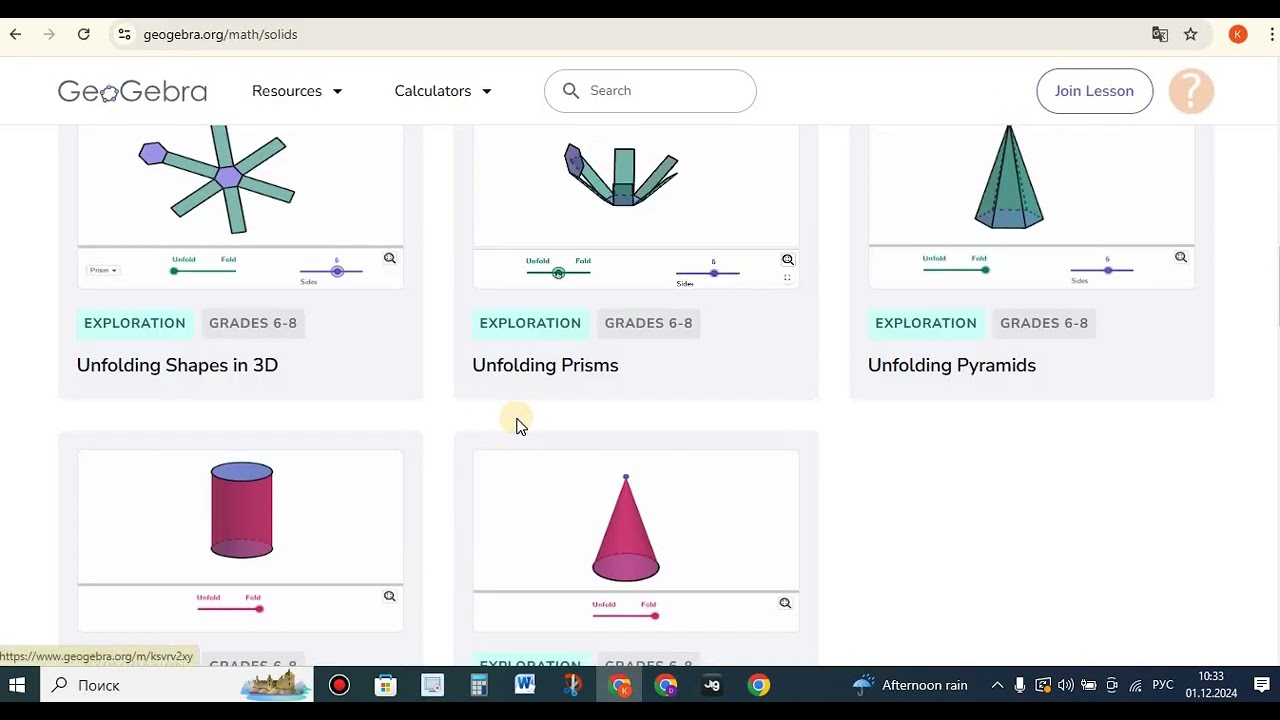
Task: Click the search magnifier icon in search box
Action: pyautogui.click(x=571, y=91)
